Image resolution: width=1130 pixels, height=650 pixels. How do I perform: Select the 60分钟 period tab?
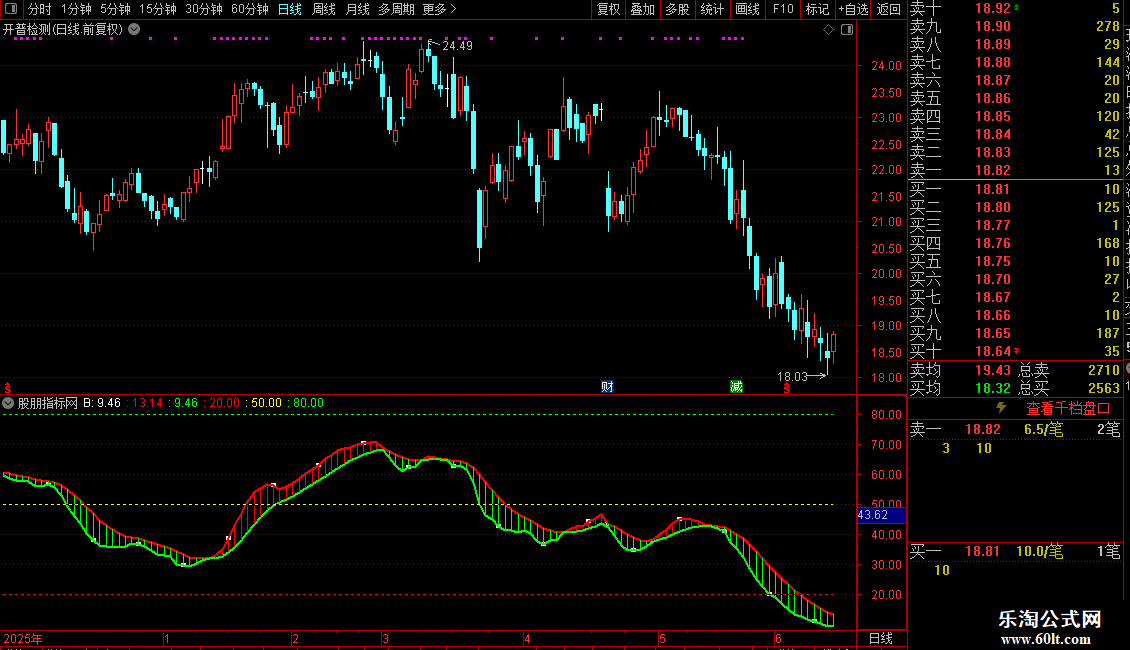250,9
